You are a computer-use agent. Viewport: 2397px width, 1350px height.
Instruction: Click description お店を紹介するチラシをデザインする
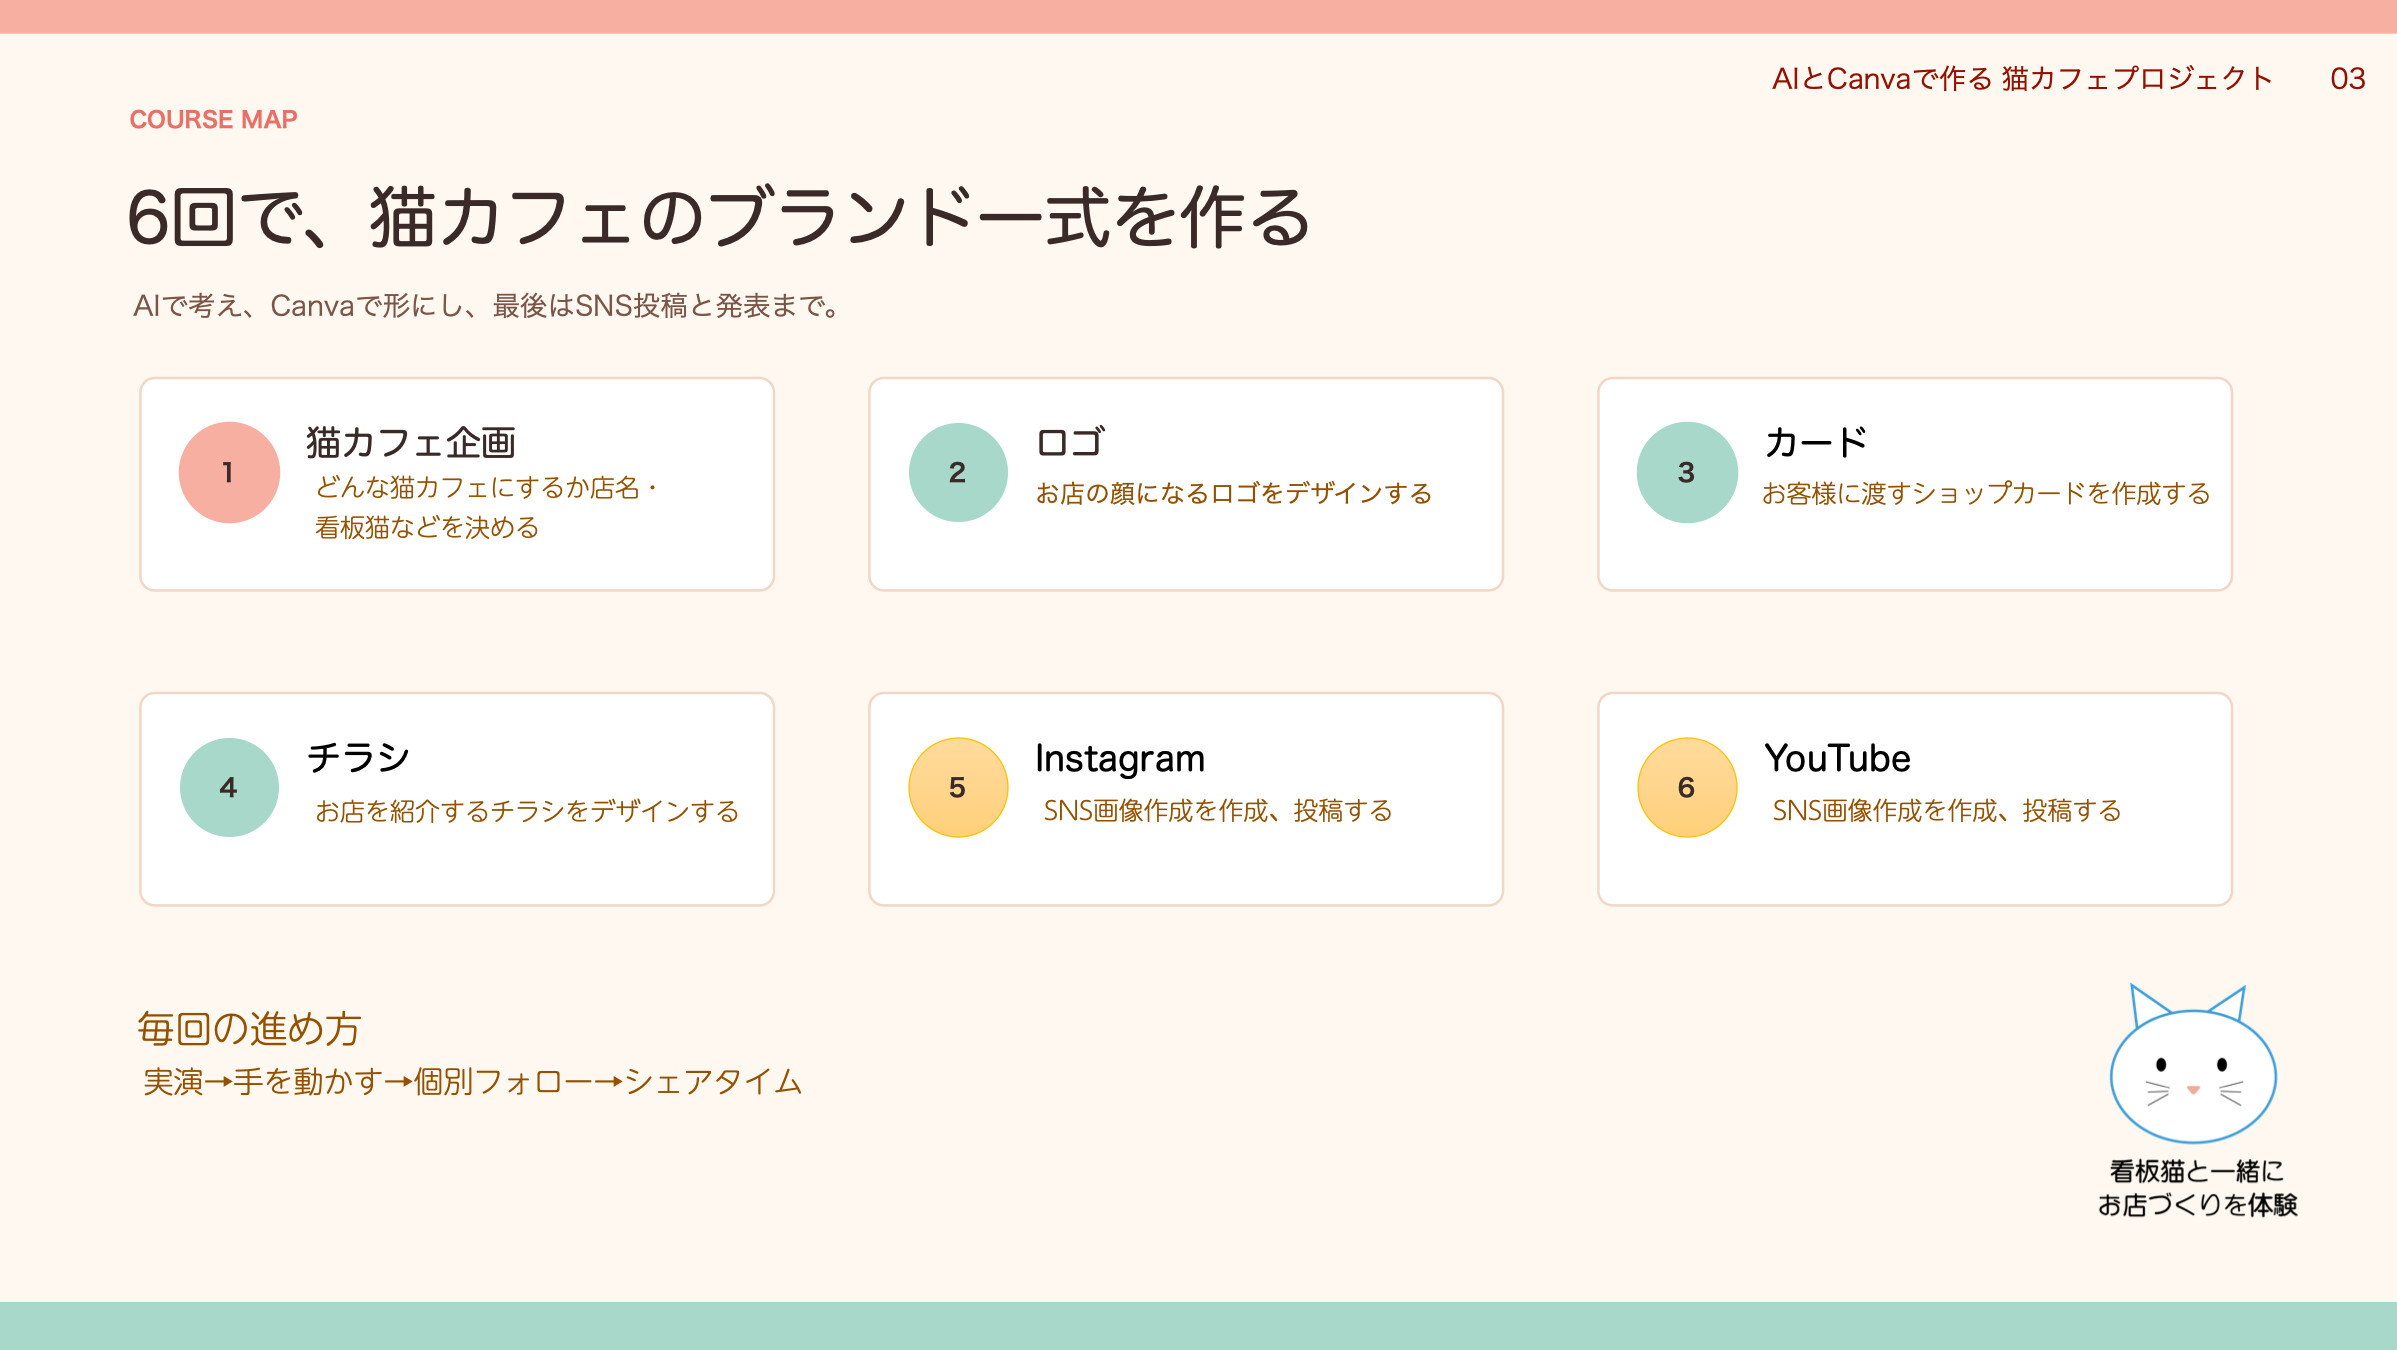(527, 811)
